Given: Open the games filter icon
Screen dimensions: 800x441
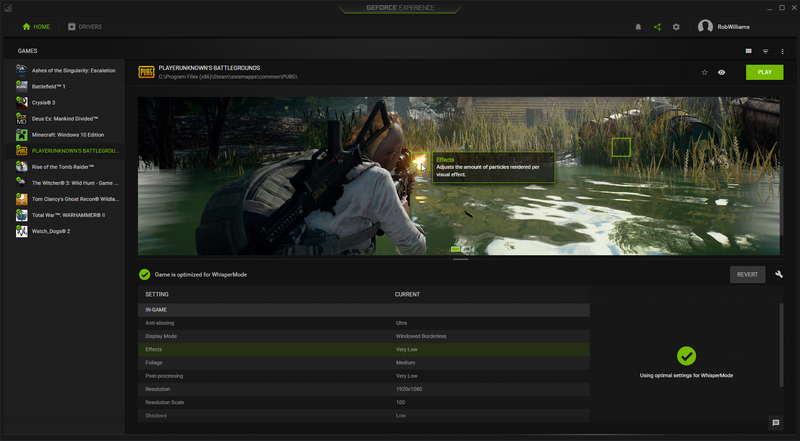Looking at the screenshot, I should coord(765,51).
